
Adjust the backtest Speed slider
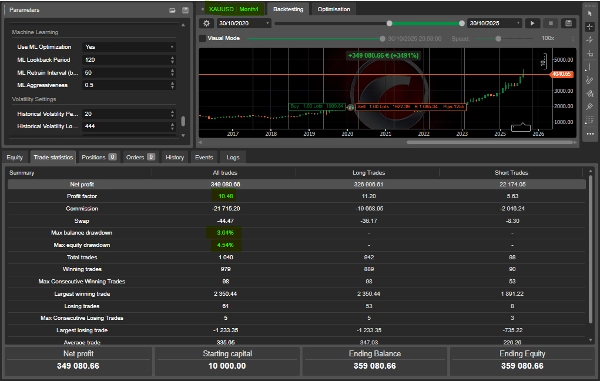point(498,39)
